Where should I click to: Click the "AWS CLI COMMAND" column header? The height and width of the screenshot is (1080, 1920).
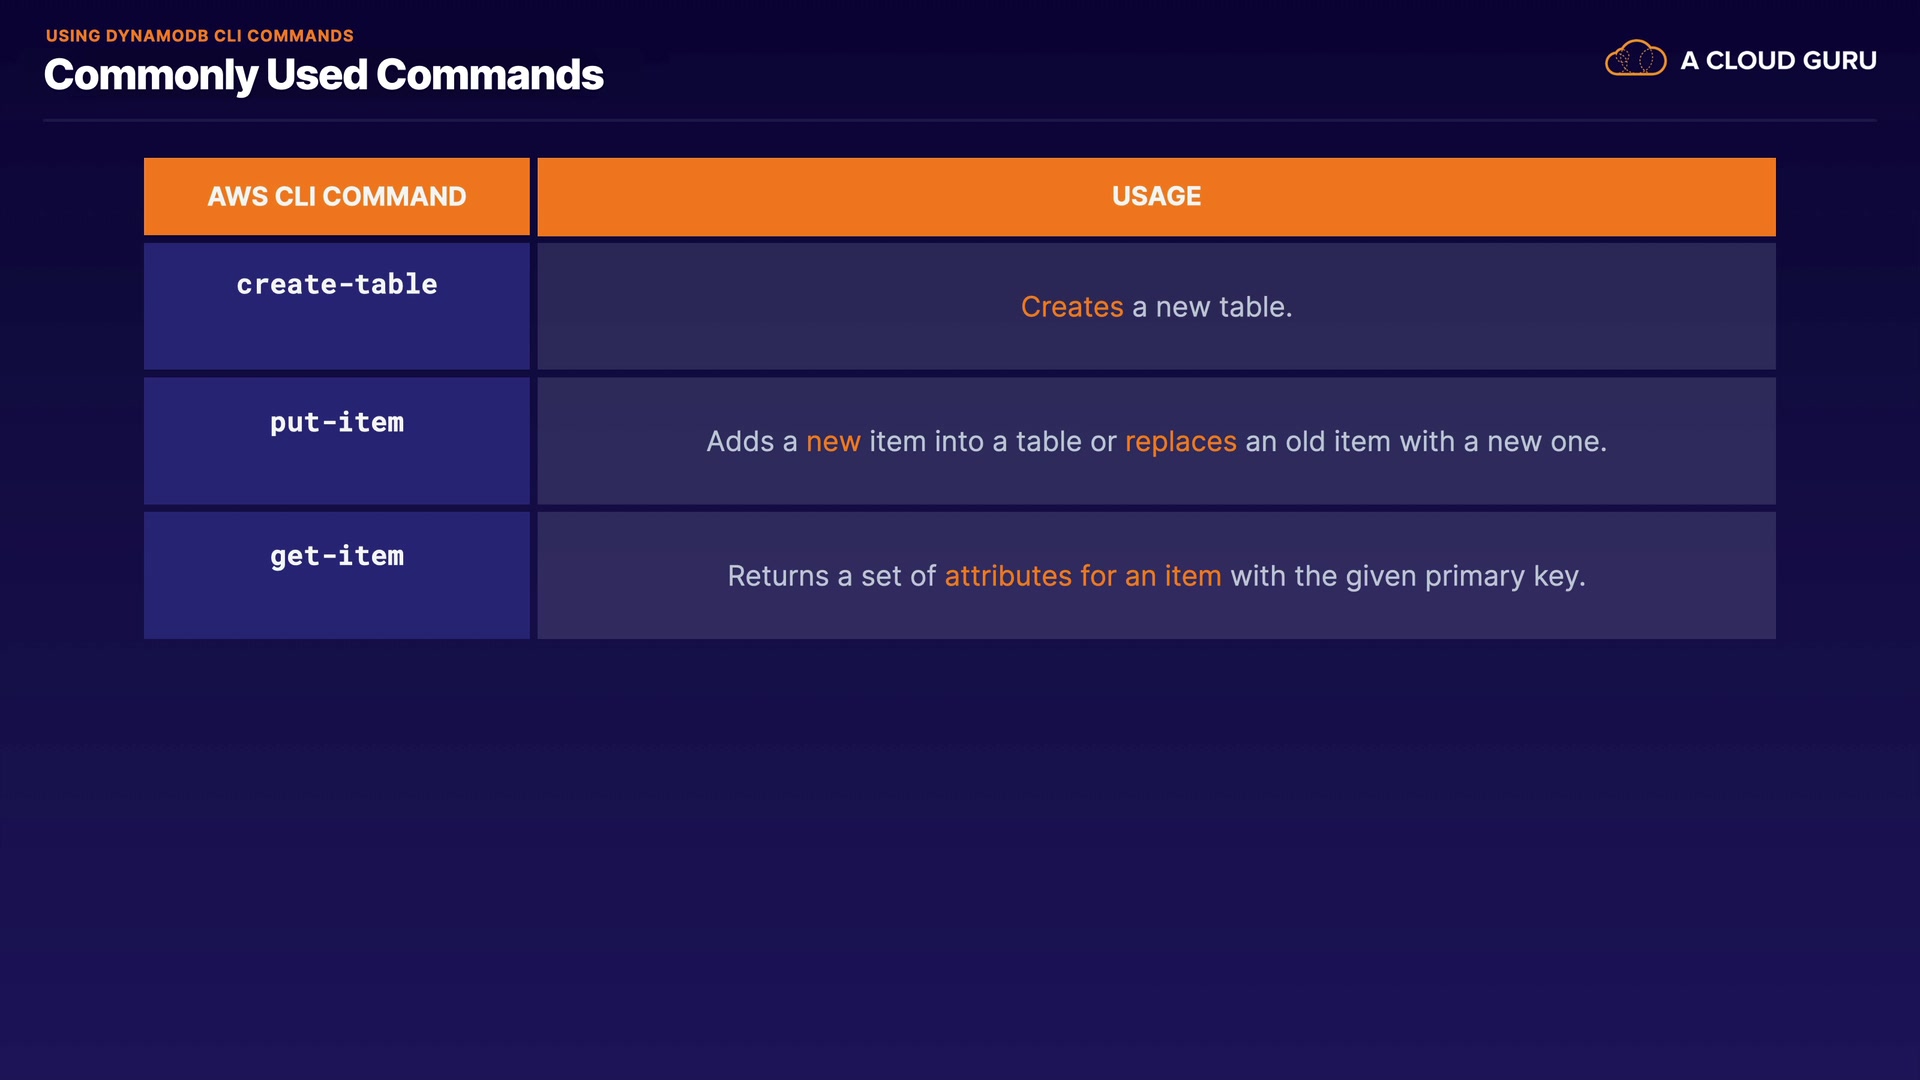tap(337, 196)
